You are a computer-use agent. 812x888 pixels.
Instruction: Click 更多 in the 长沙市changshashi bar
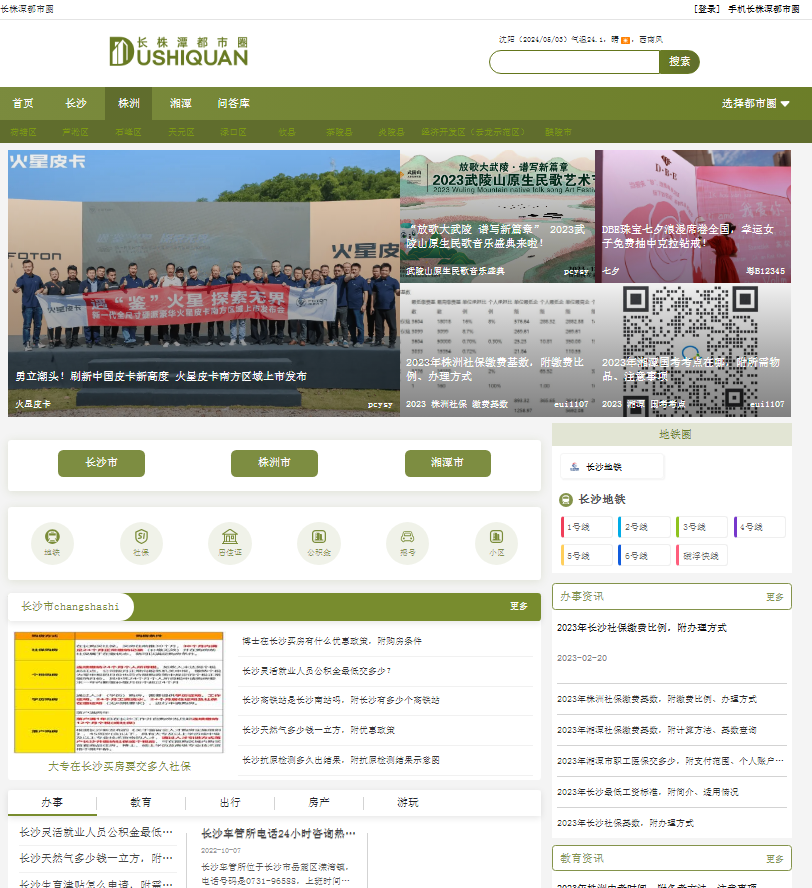519,607
